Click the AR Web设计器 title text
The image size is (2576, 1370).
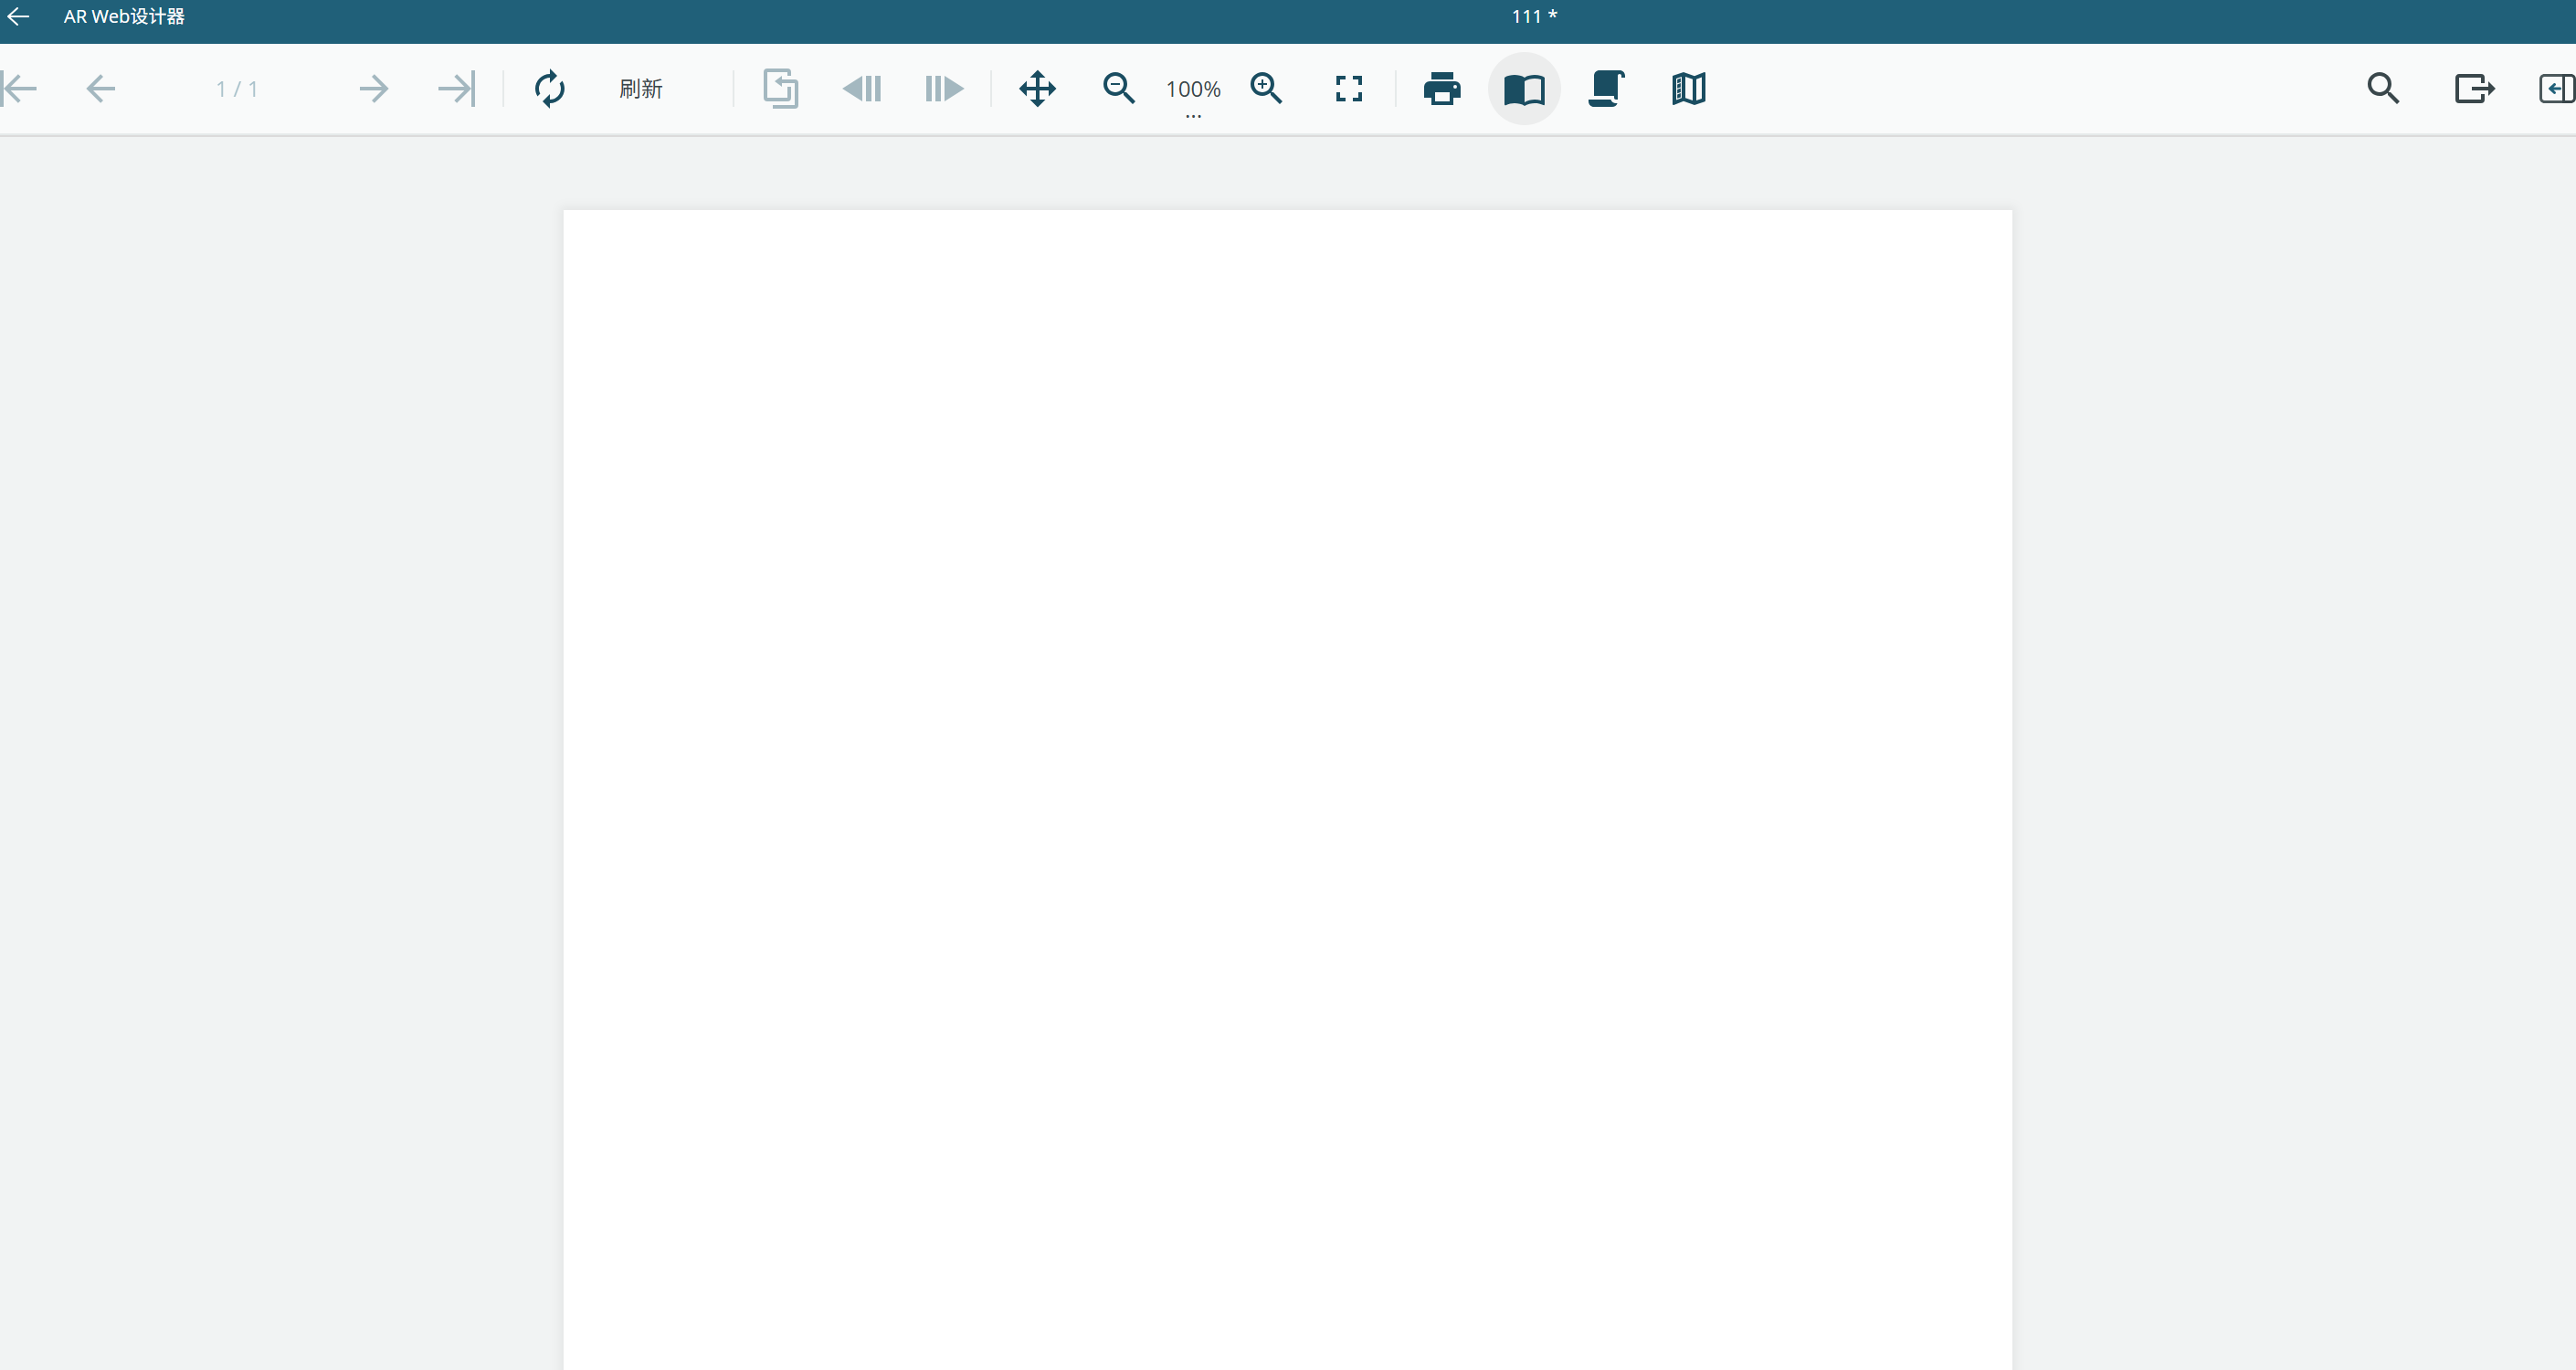[x=124, y=16]
